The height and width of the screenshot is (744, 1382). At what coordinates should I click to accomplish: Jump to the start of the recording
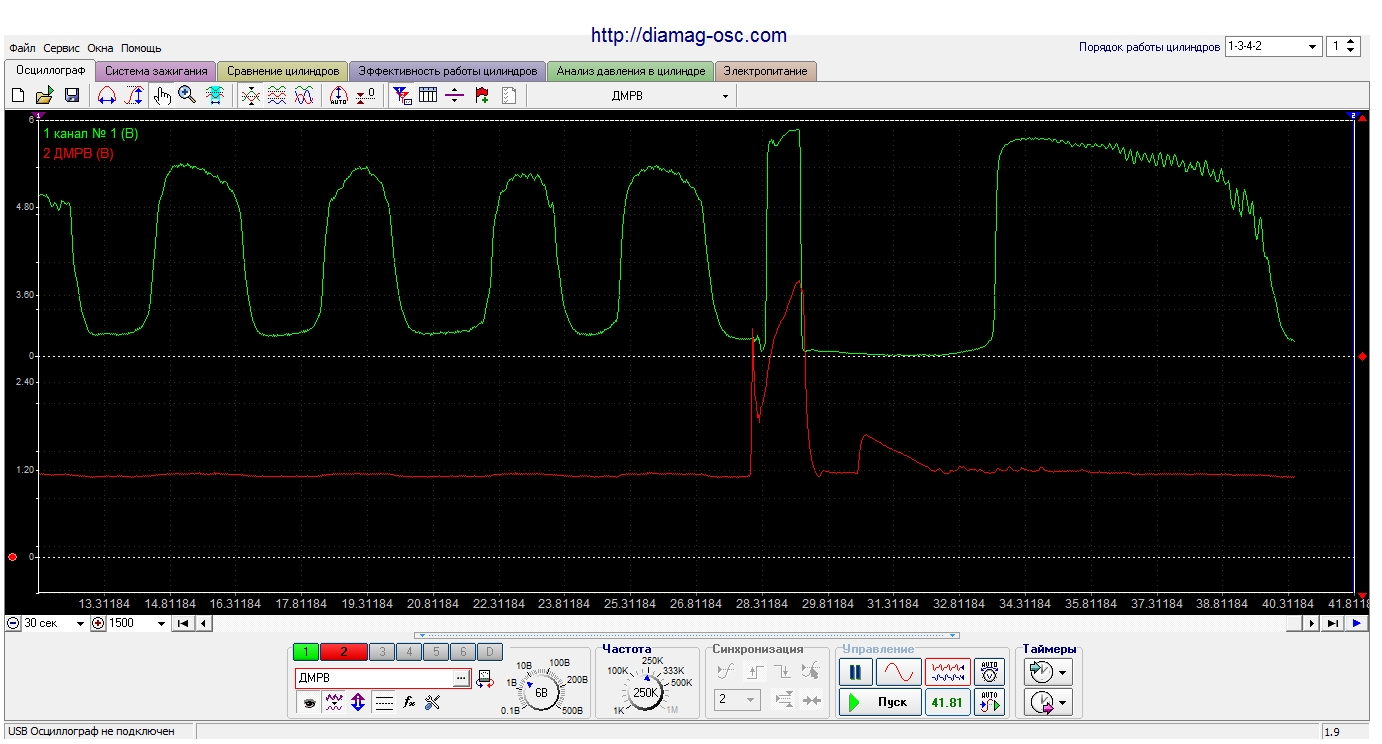click(183, 623)
